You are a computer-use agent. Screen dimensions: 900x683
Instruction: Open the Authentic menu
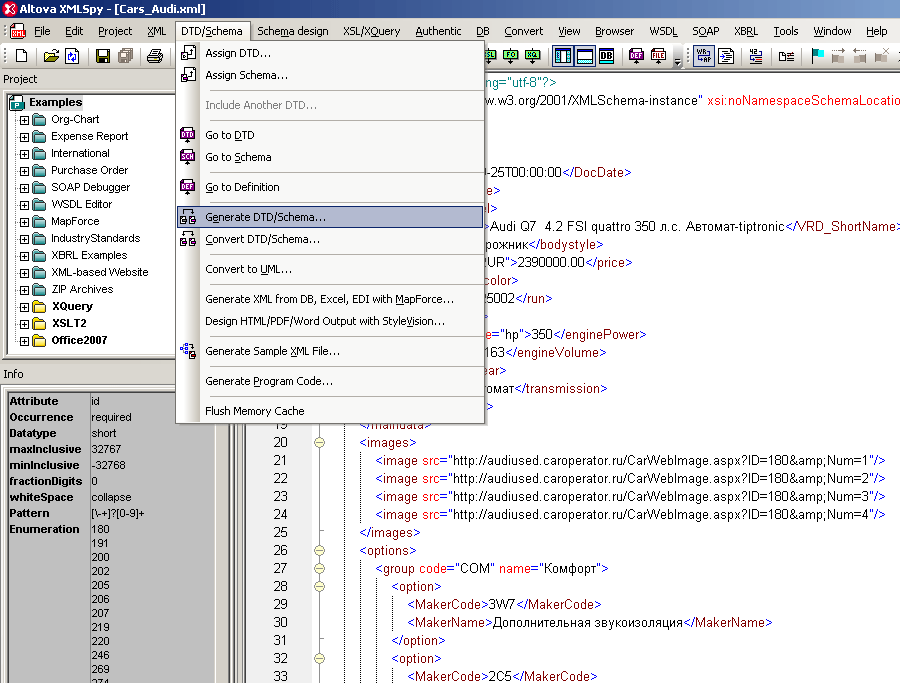pyautogui.click(x=438, y=31)
